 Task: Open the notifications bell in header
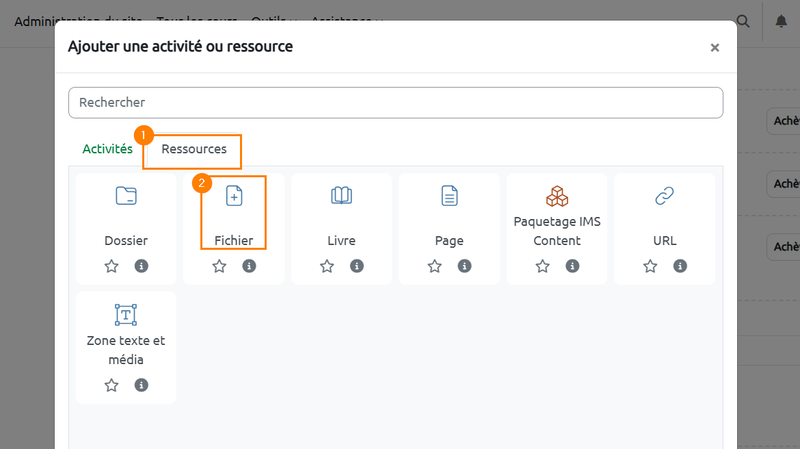pos(781,21)
